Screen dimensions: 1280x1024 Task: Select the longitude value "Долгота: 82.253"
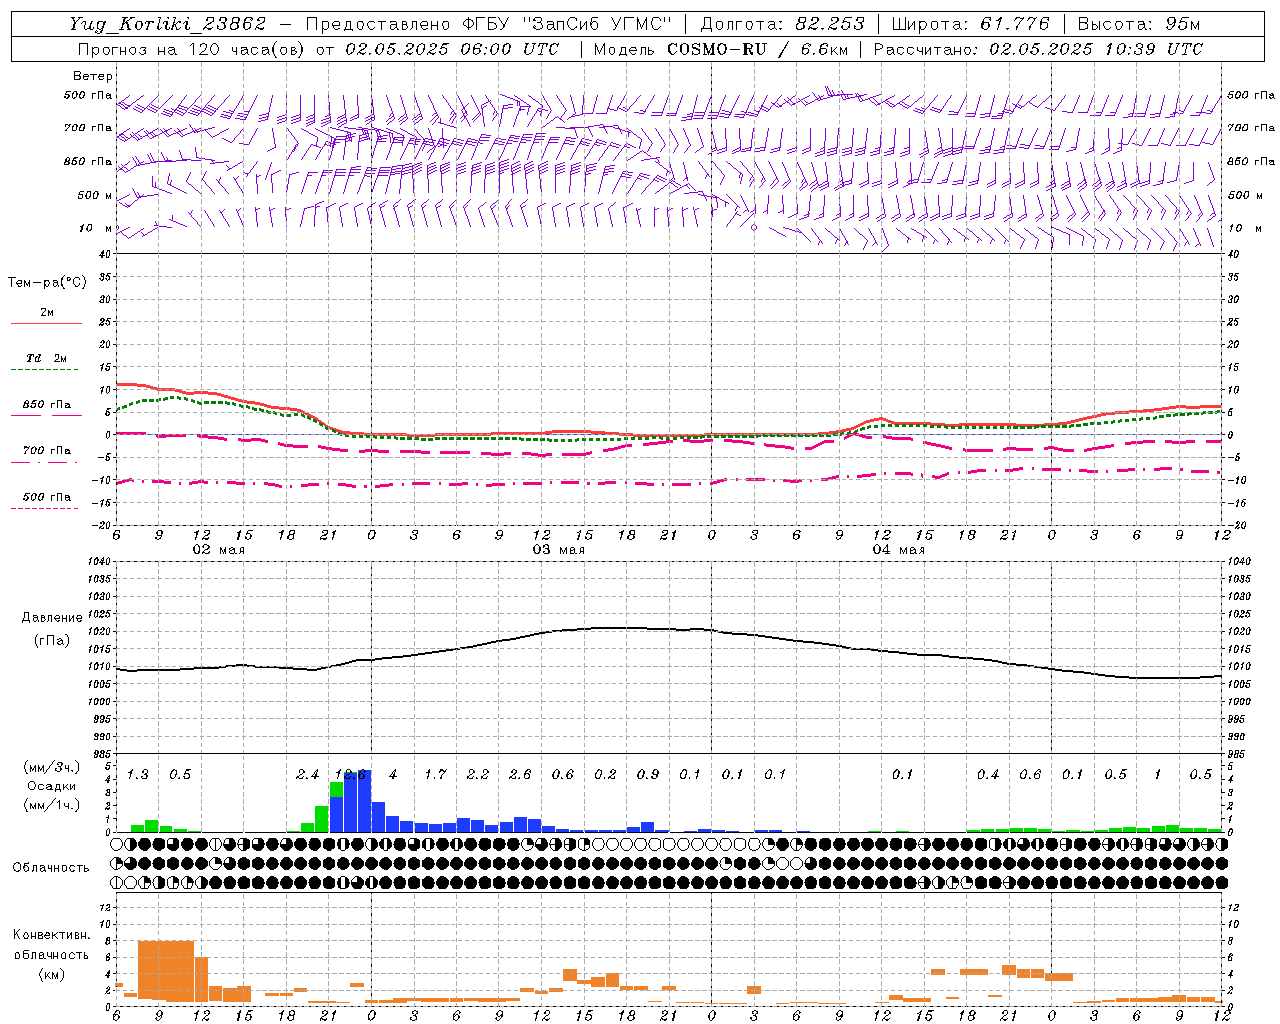pos(782,24)
